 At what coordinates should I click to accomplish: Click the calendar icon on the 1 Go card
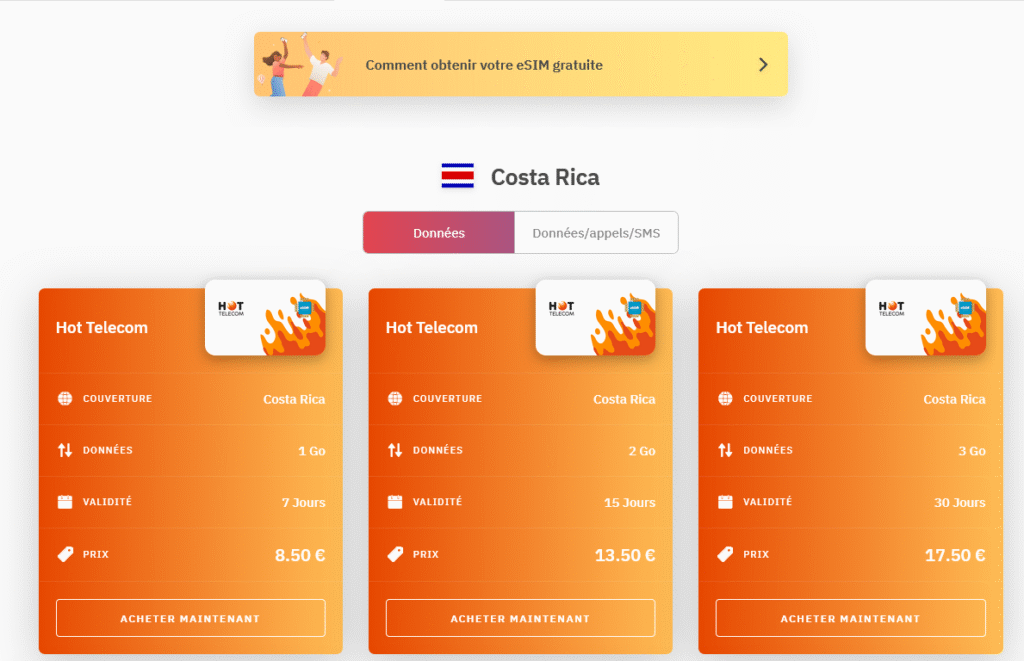click(65, 502)
